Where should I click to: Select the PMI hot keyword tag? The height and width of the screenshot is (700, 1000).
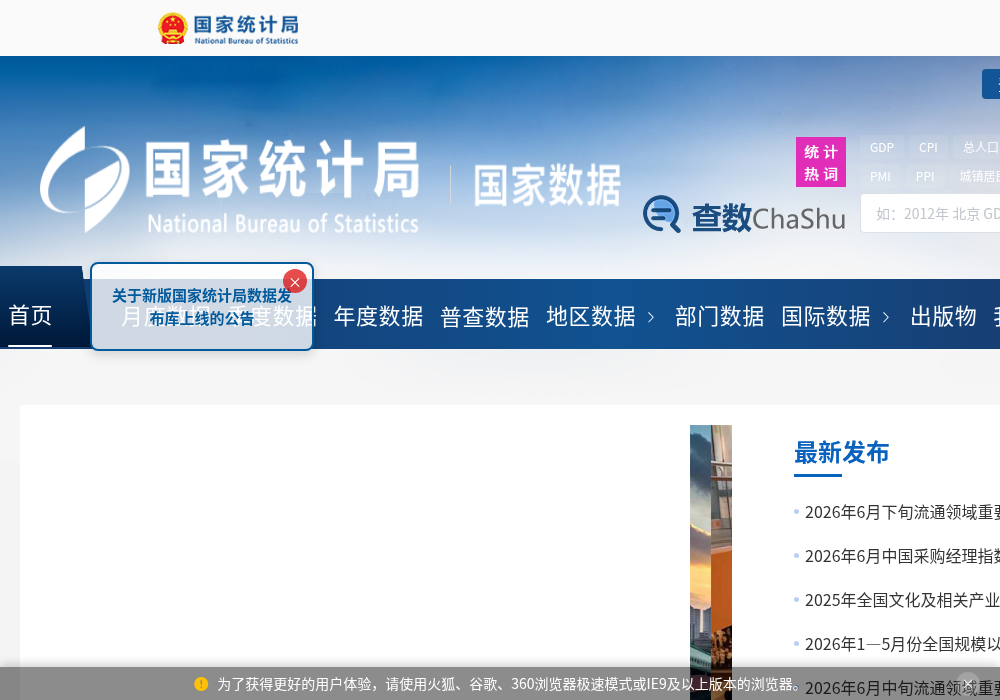[x=880, y=176]
